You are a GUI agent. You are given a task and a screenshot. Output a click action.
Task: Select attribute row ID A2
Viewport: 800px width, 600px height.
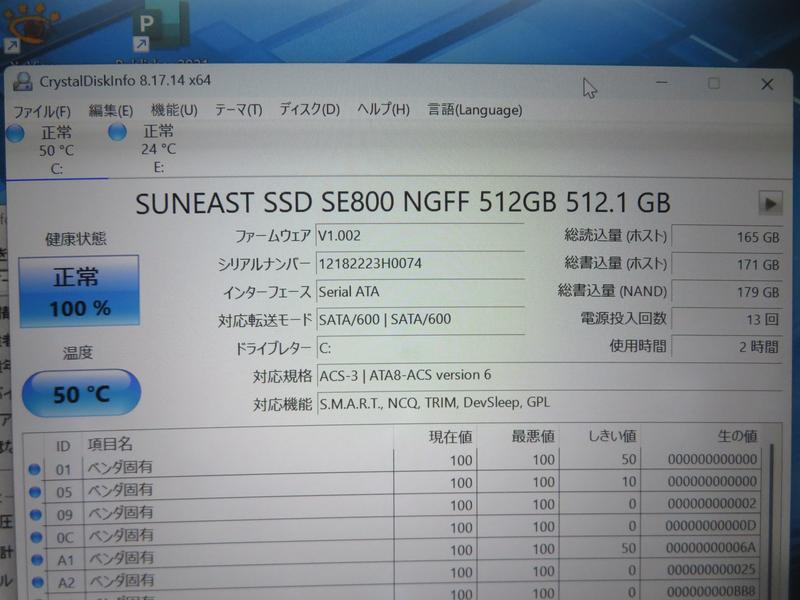pos(395,576)
